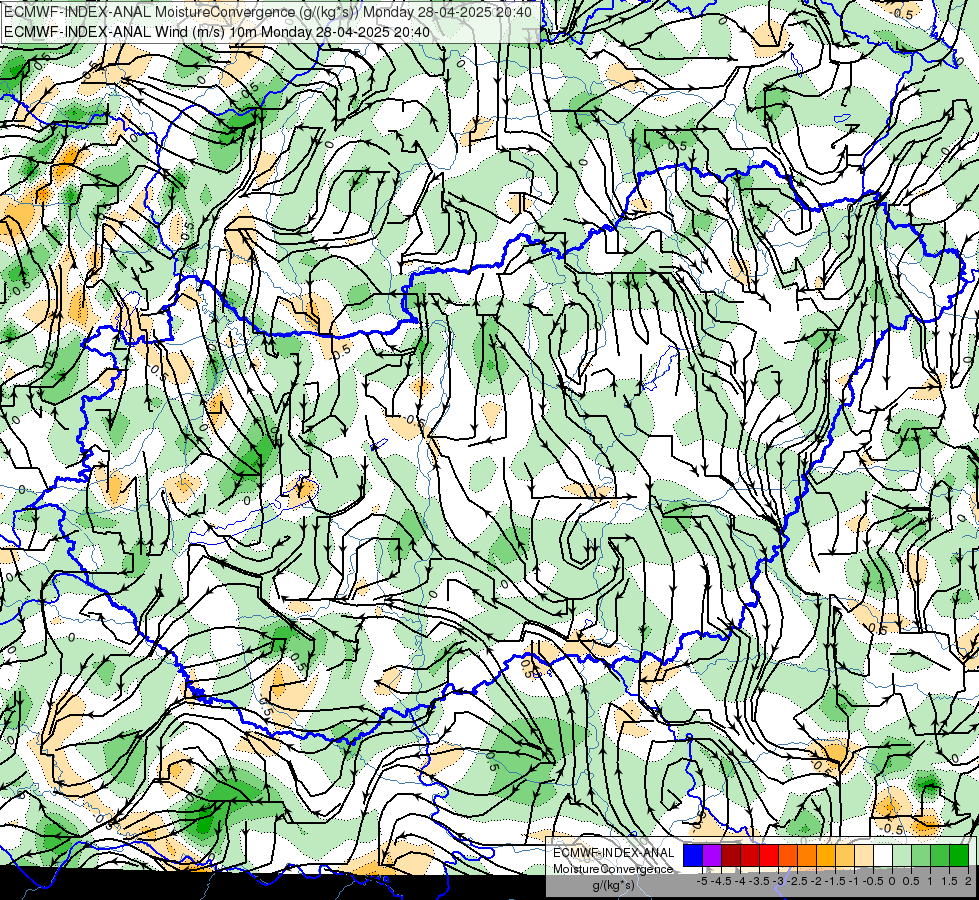
Task: Click the blue legend swatch below -5
Action: click(693, 855)
